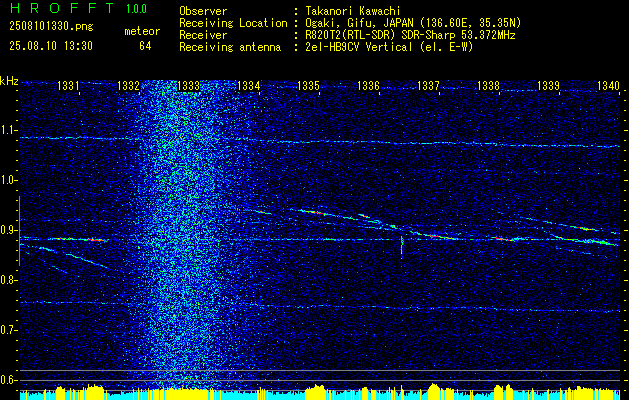Click the date stamp 25.08.10 13:30

pos(51,46)
